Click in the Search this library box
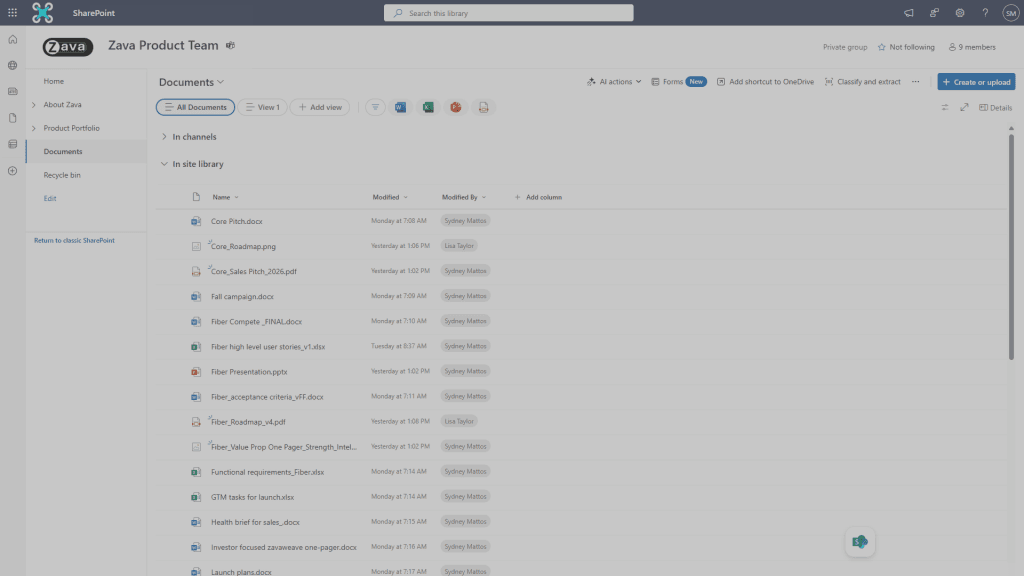The image size is (1024, 576). (x=509, y=12)
